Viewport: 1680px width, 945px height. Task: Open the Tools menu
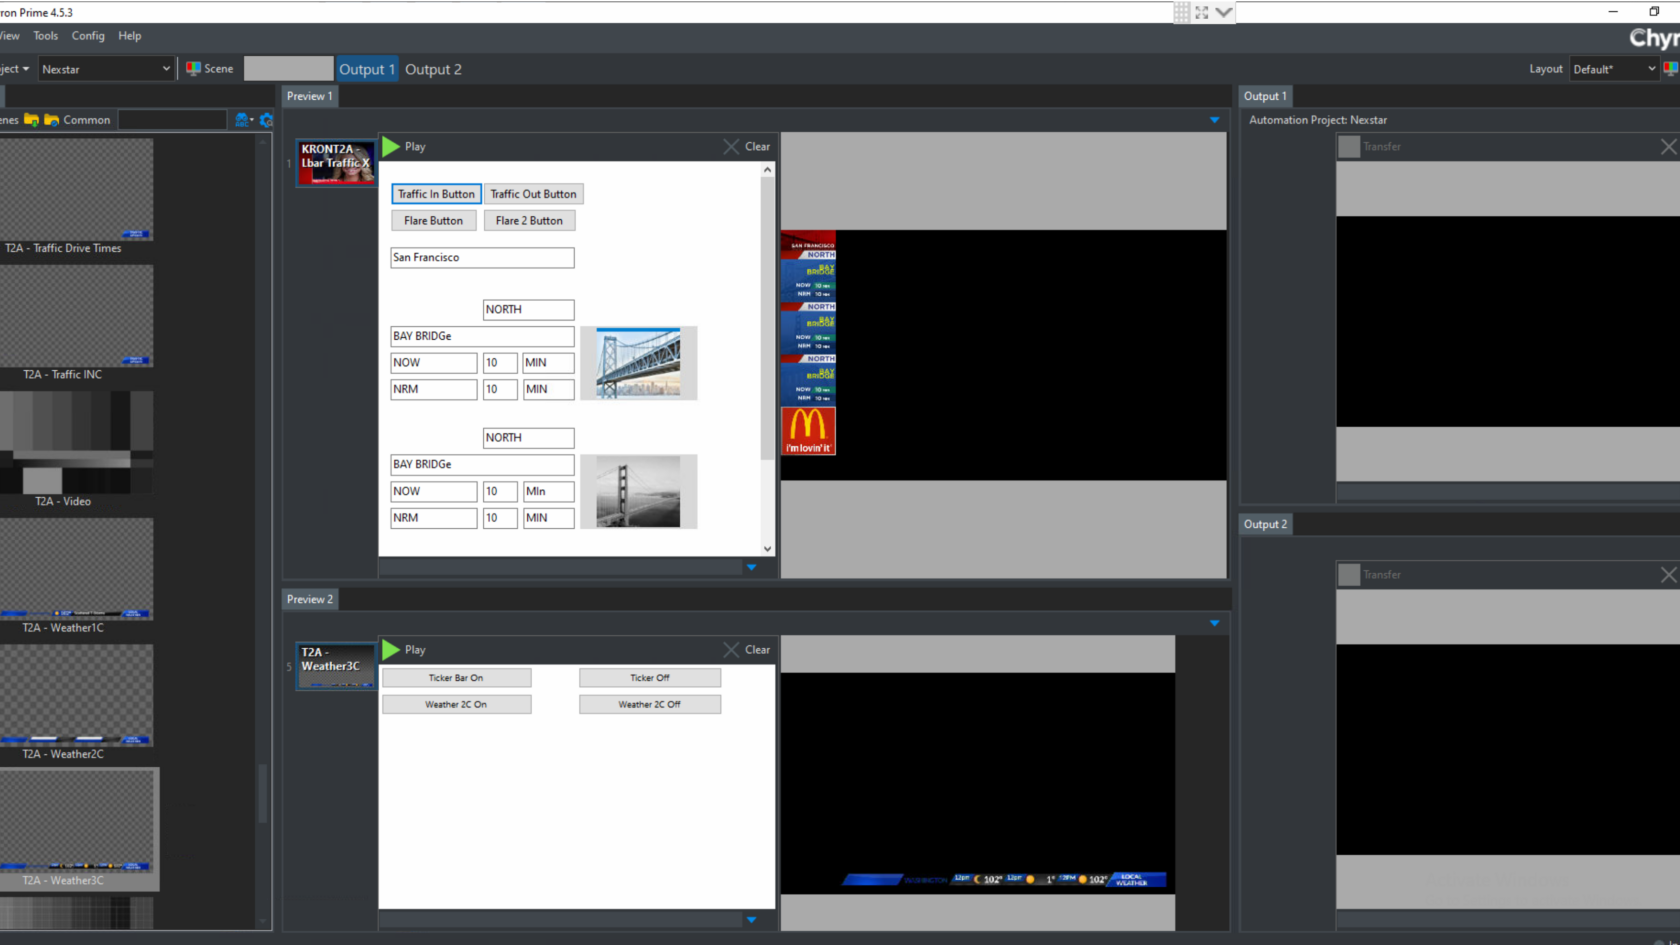(x=46, y=36)
